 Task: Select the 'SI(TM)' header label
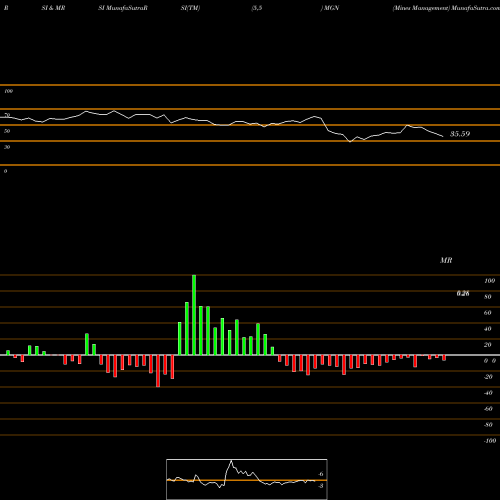coord(190,8)
